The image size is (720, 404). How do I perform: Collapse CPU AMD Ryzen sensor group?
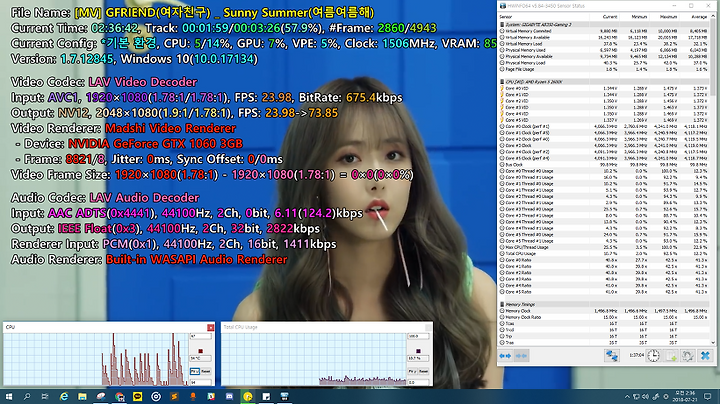(502, 82)
